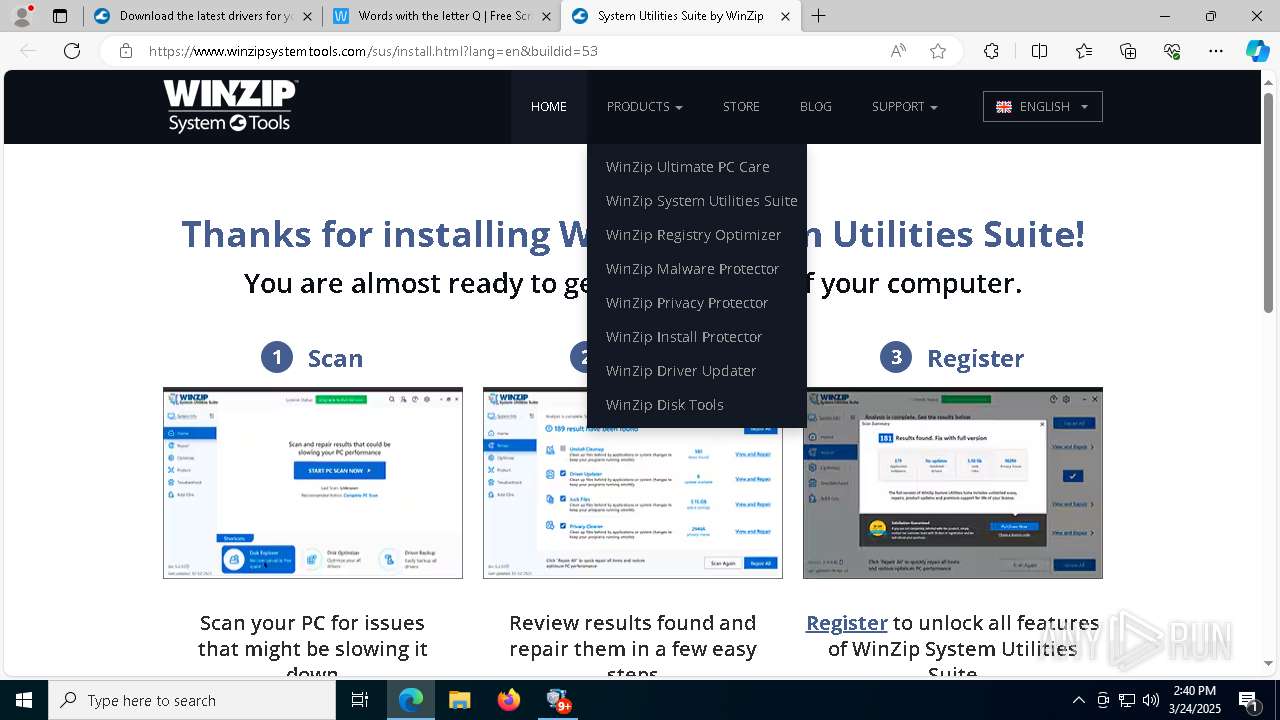This screenshot has height=720, width=1280.
Task: Open the Windows Start menu
Action: point(24,700)
